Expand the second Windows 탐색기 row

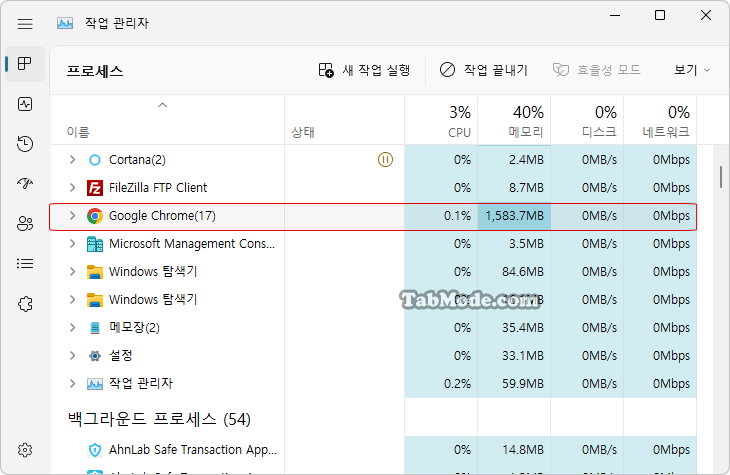click(73, 299)
